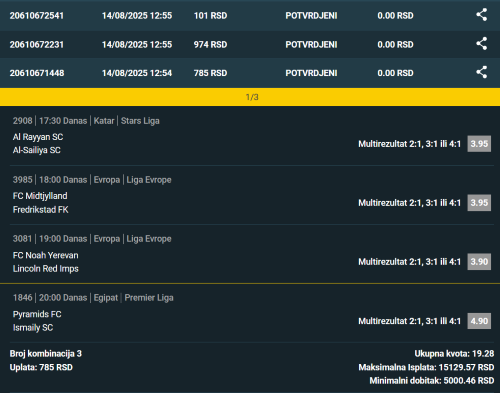The image size is (500, 393).
Task: Open FC Midtjylland vs Fredrikstad FK match
Action: click(x=41, y=203)
